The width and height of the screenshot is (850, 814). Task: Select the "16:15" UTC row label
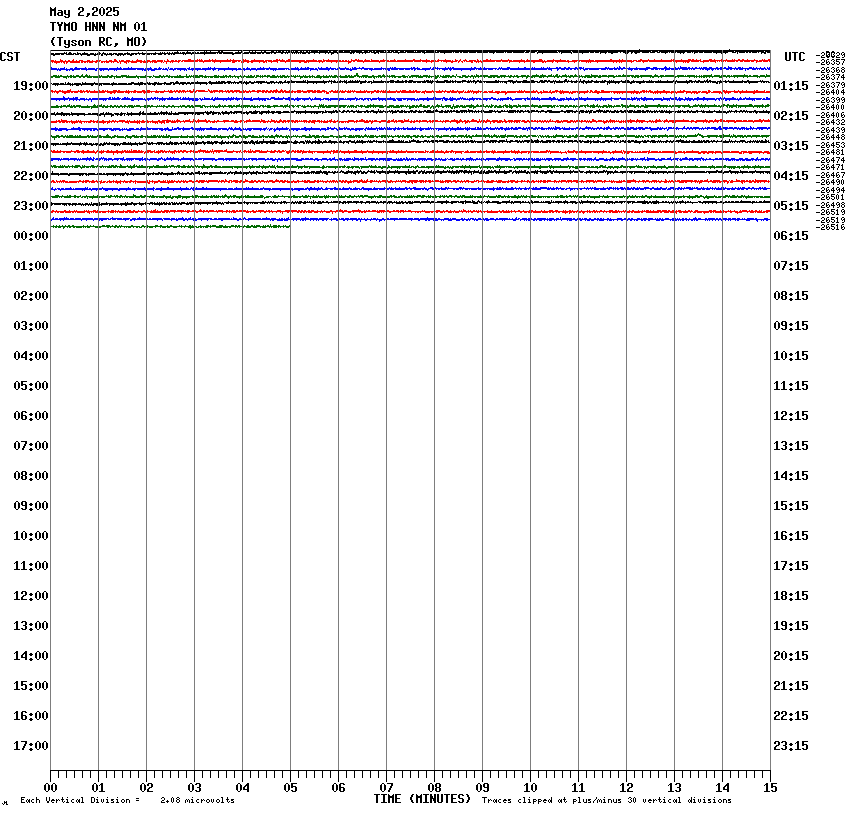791,536
